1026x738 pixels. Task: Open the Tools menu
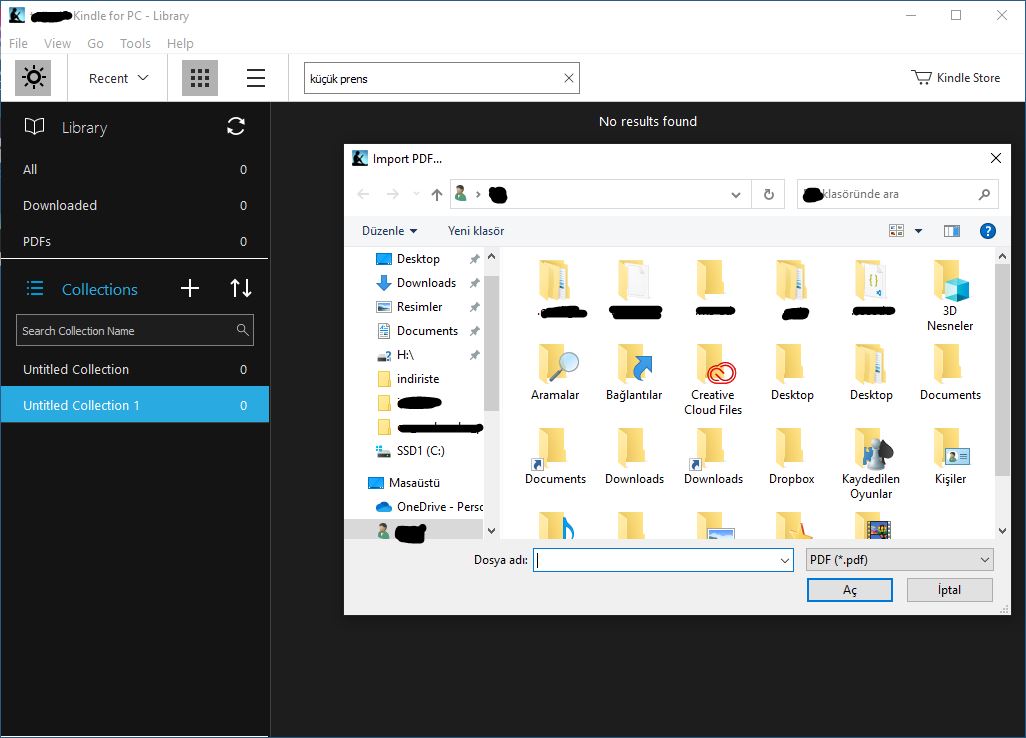135,43
